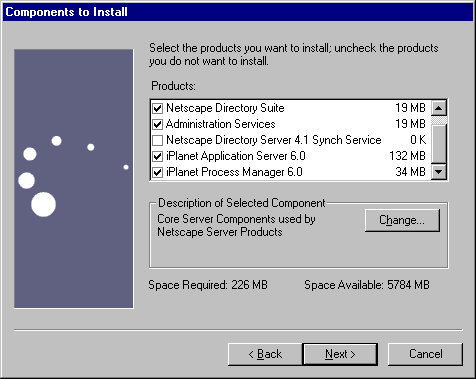The width and height of the screenshot is (476, 379).
Task: Click the 34 MB size value
Action: (410, 172)
